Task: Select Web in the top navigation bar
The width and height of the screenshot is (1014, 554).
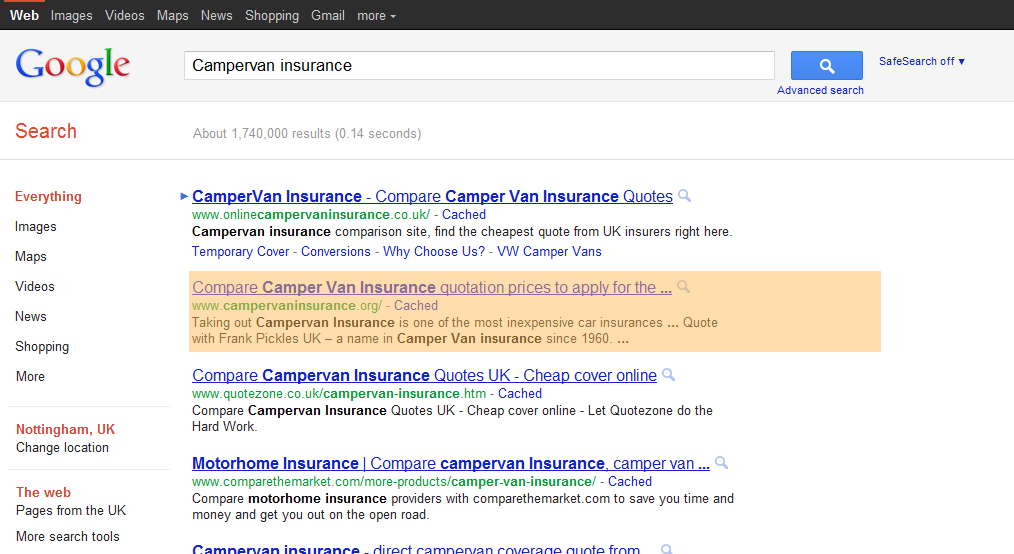Action: 25,16
